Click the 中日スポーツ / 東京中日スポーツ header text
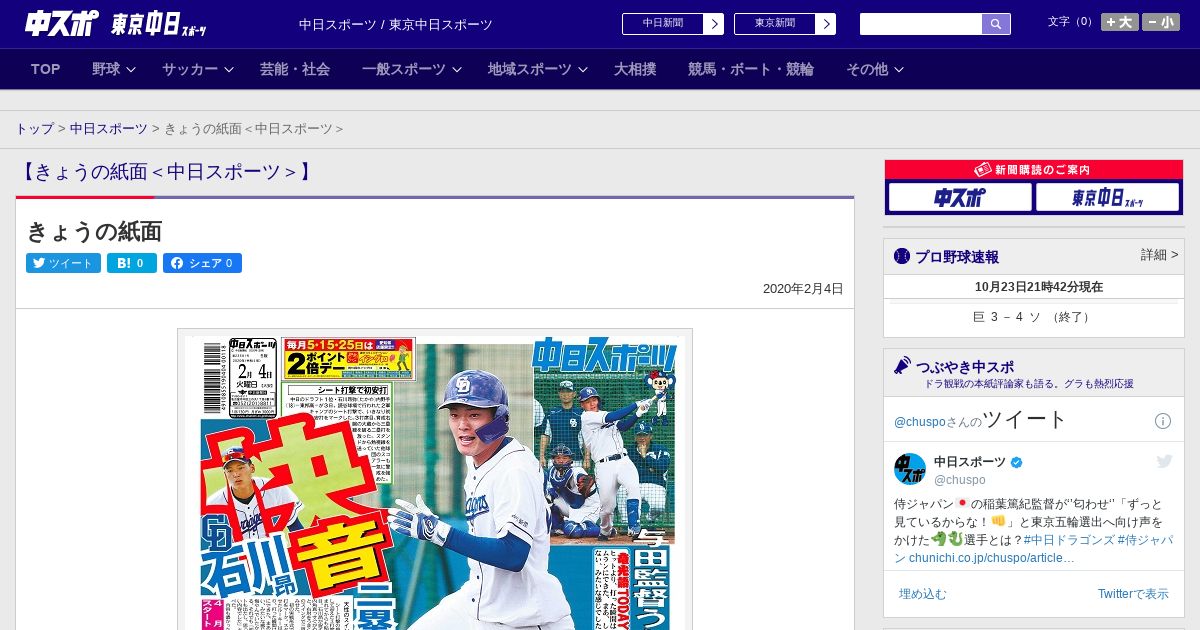Image resolution: width=1200 pixels, height=630 pixels. click(x=396, y=24)
